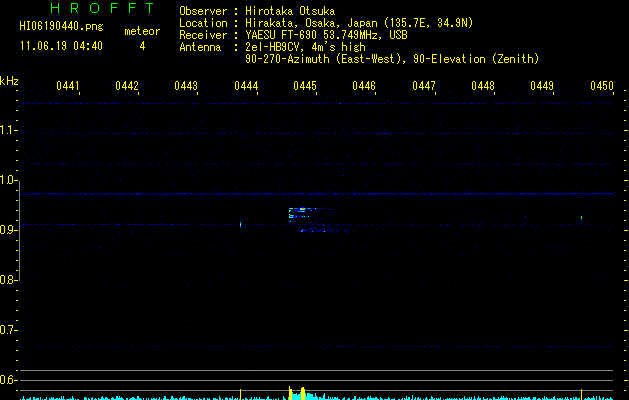Click time marker 0449
Viewport: 629px width, 400px height.
click(542, 86)
